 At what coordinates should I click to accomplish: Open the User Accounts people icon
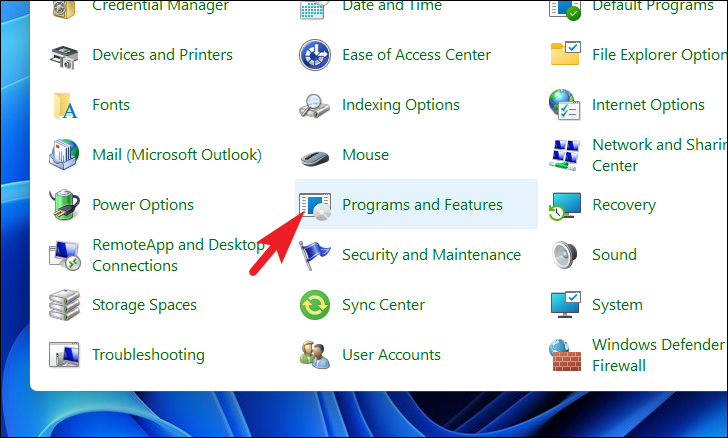click(315, 355)
